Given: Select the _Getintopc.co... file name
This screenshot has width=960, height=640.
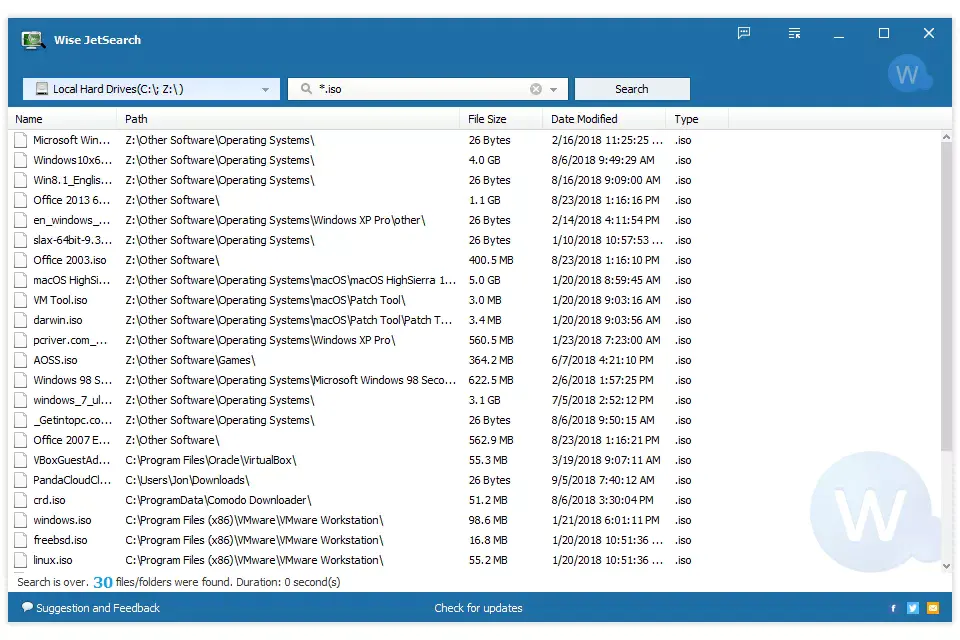Looking at the screenshot, I should coord(72,421).
